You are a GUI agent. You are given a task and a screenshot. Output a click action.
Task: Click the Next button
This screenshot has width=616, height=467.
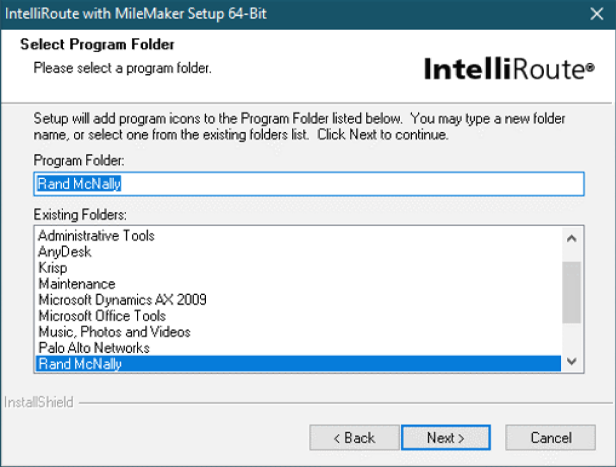point(446,437)
